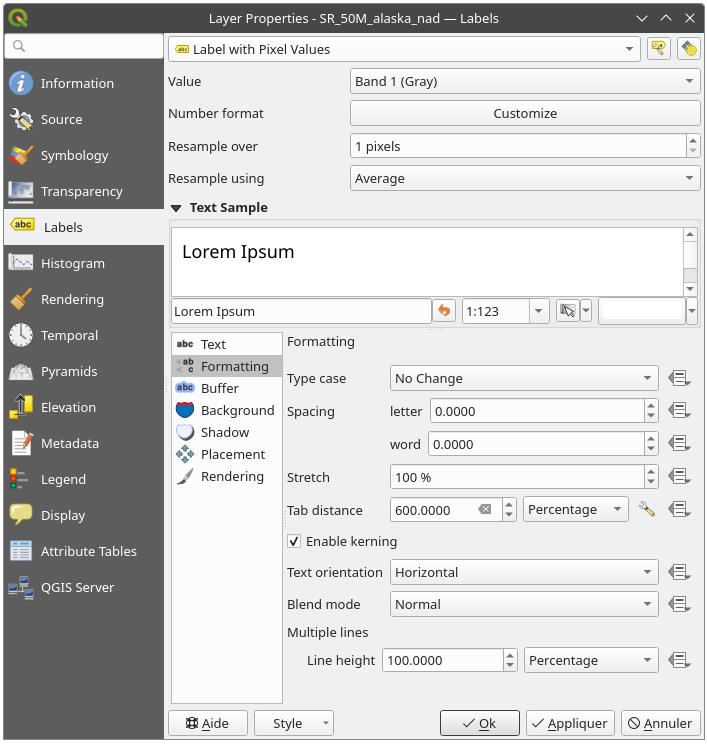Select the Buffer tab in label settings
This screenshot has width=707, height=751.
219,389
